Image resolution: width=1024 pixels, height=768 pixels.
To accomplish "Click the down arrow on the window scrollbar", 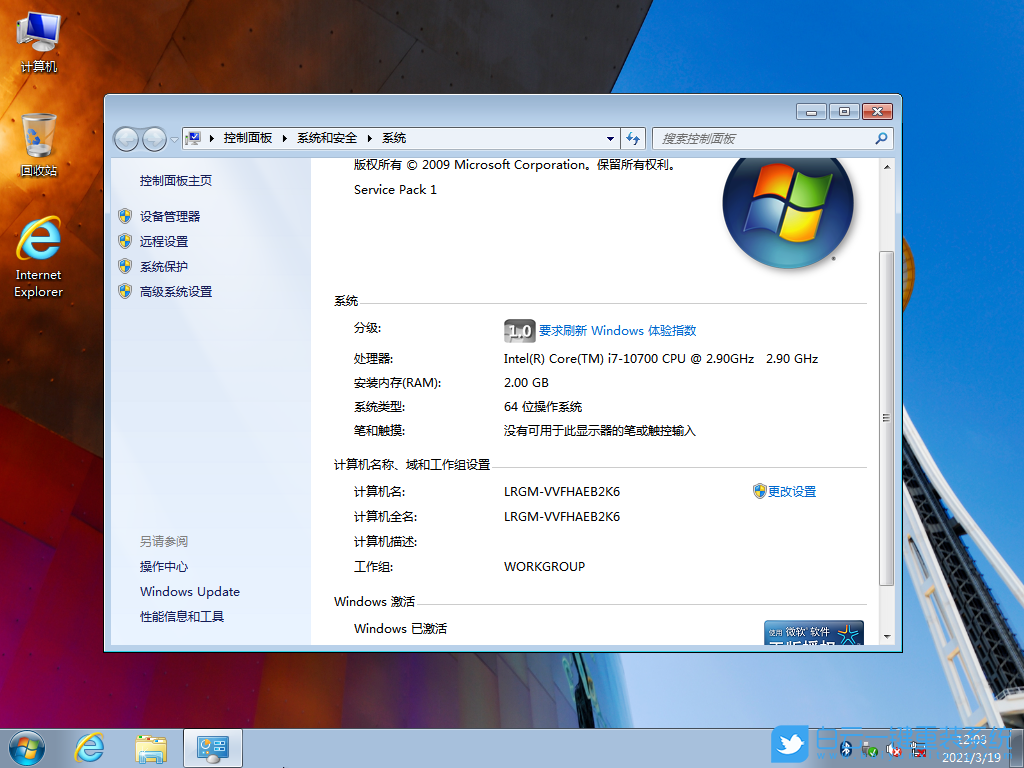I will [x=886, y=637].
